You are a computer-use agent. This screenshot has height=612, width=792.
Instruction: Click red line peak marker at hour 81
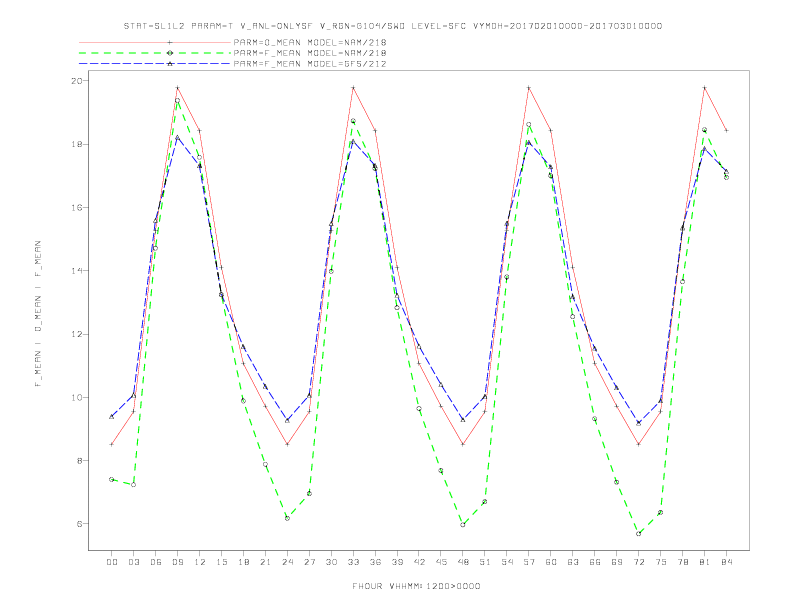coord(705,88)
